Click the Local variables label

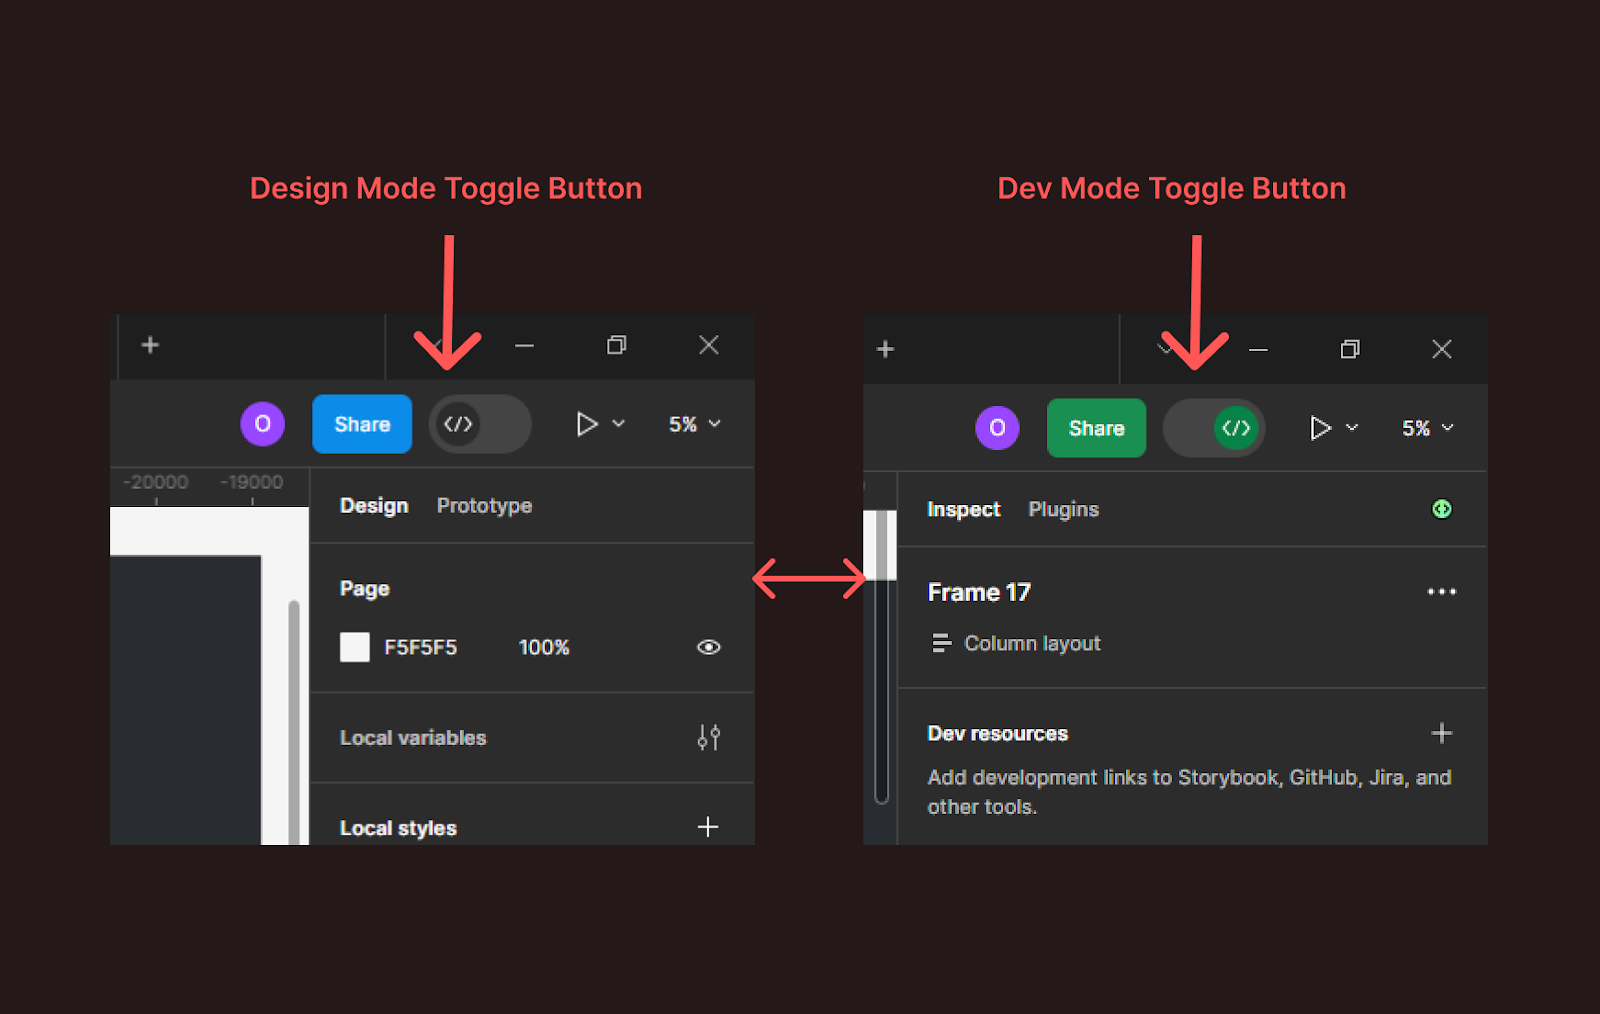(x=413, y=738)
